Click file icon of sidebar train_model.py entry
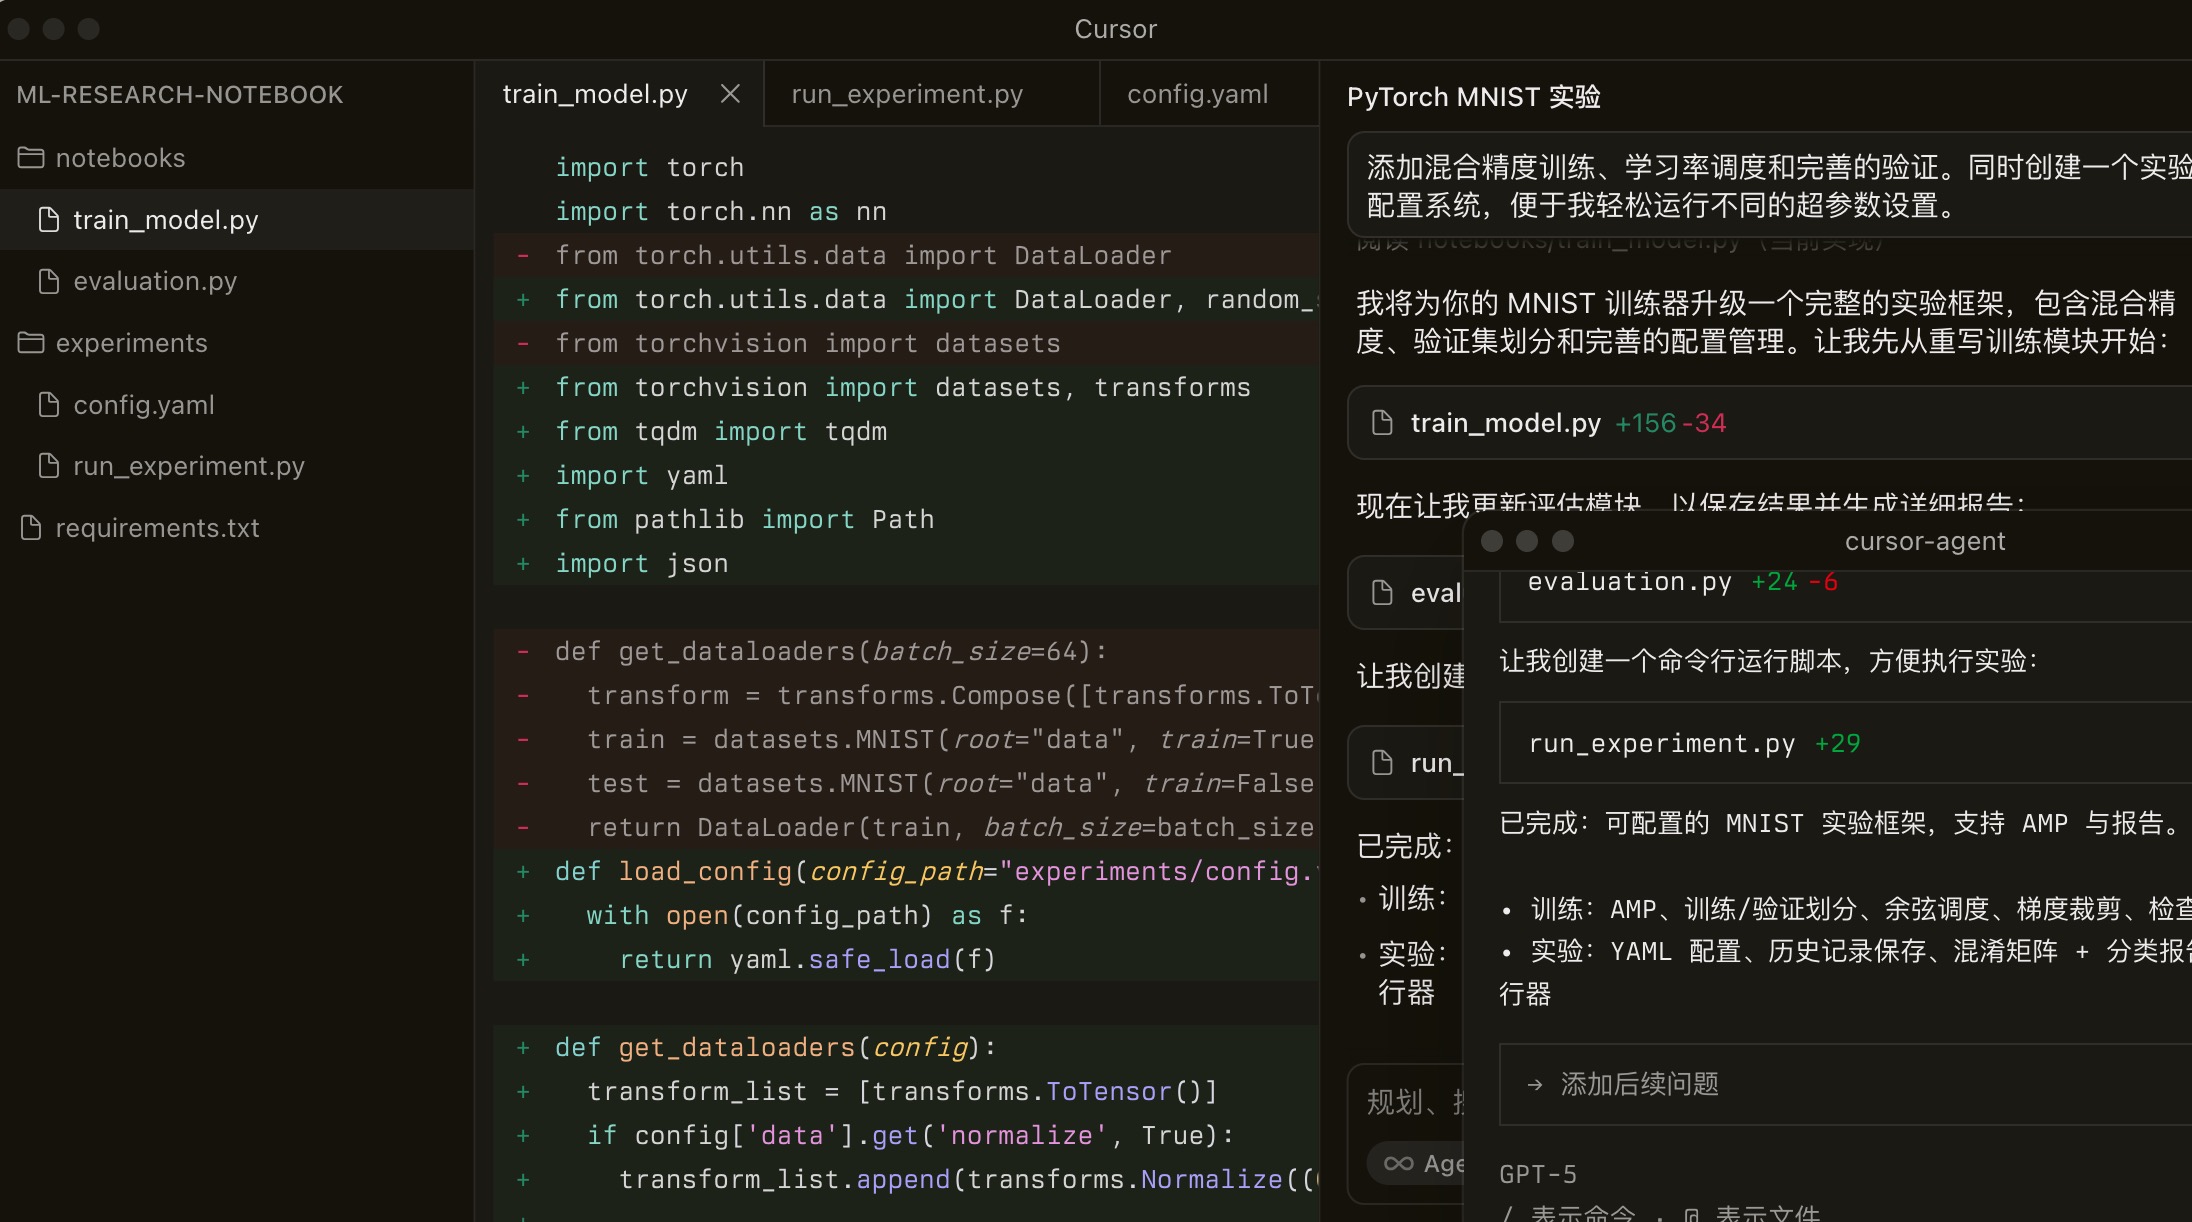This screenshot has height=1222, width=2192. coord(48,220)
